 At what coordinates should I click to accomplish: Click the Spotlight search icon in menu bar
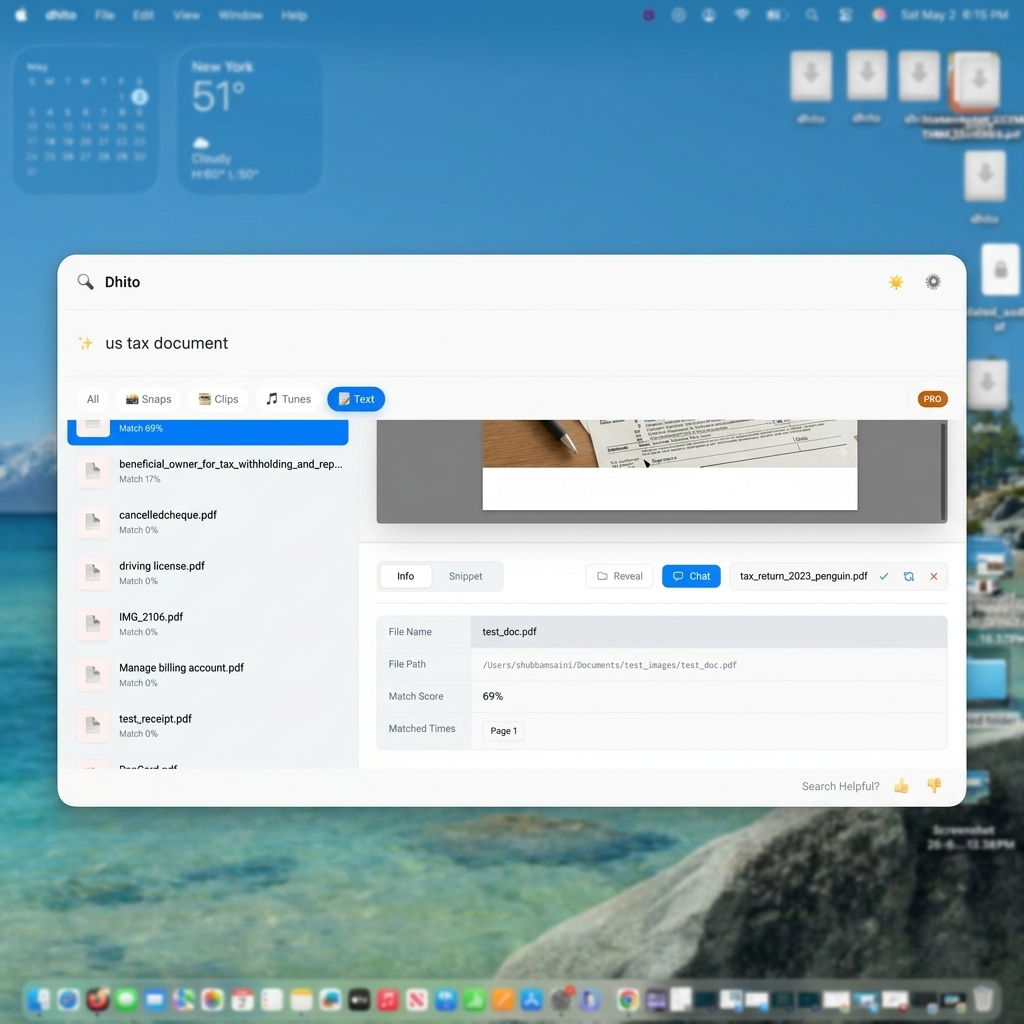[x=812, y=15]
